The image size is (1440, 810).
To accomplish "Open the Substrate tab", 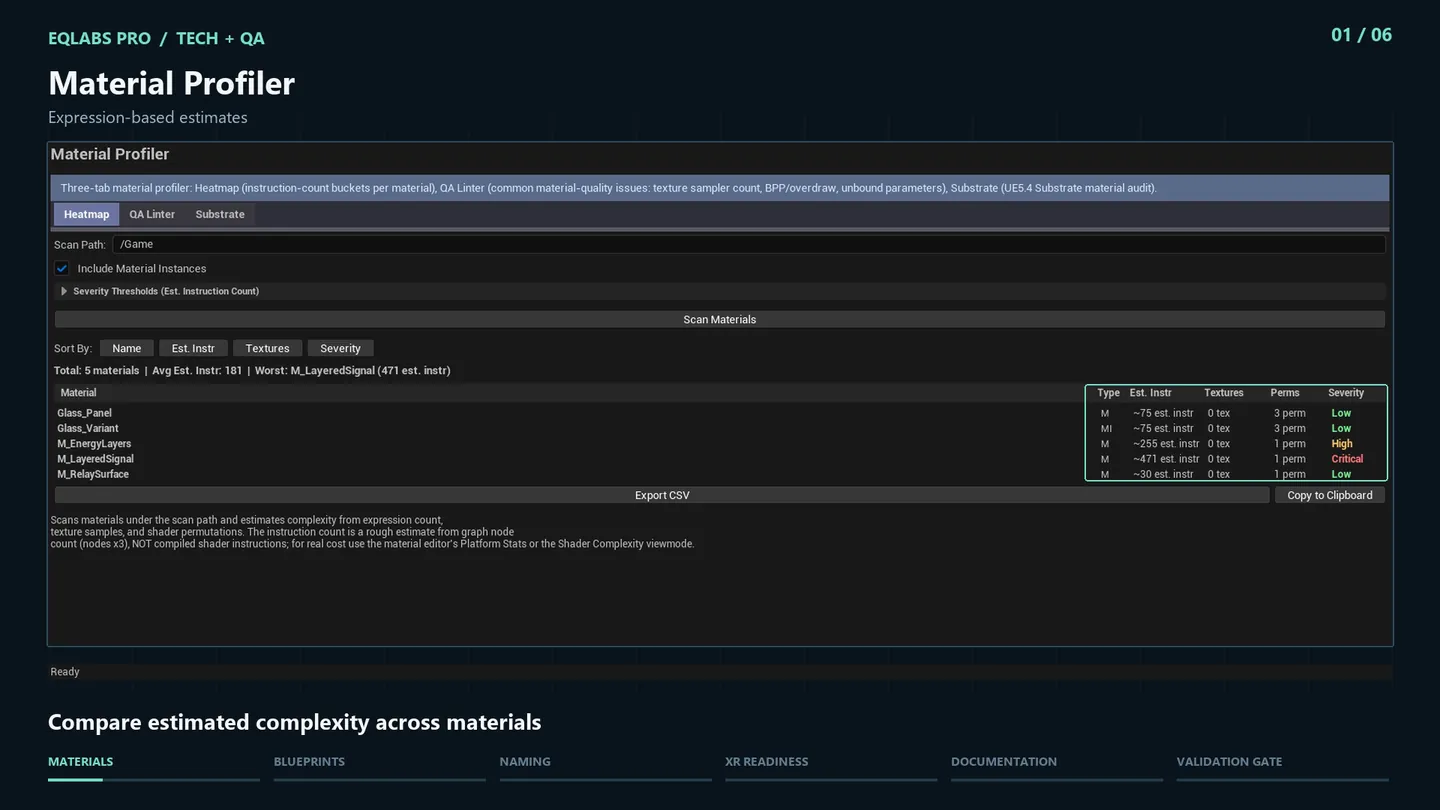I will 220,214.
